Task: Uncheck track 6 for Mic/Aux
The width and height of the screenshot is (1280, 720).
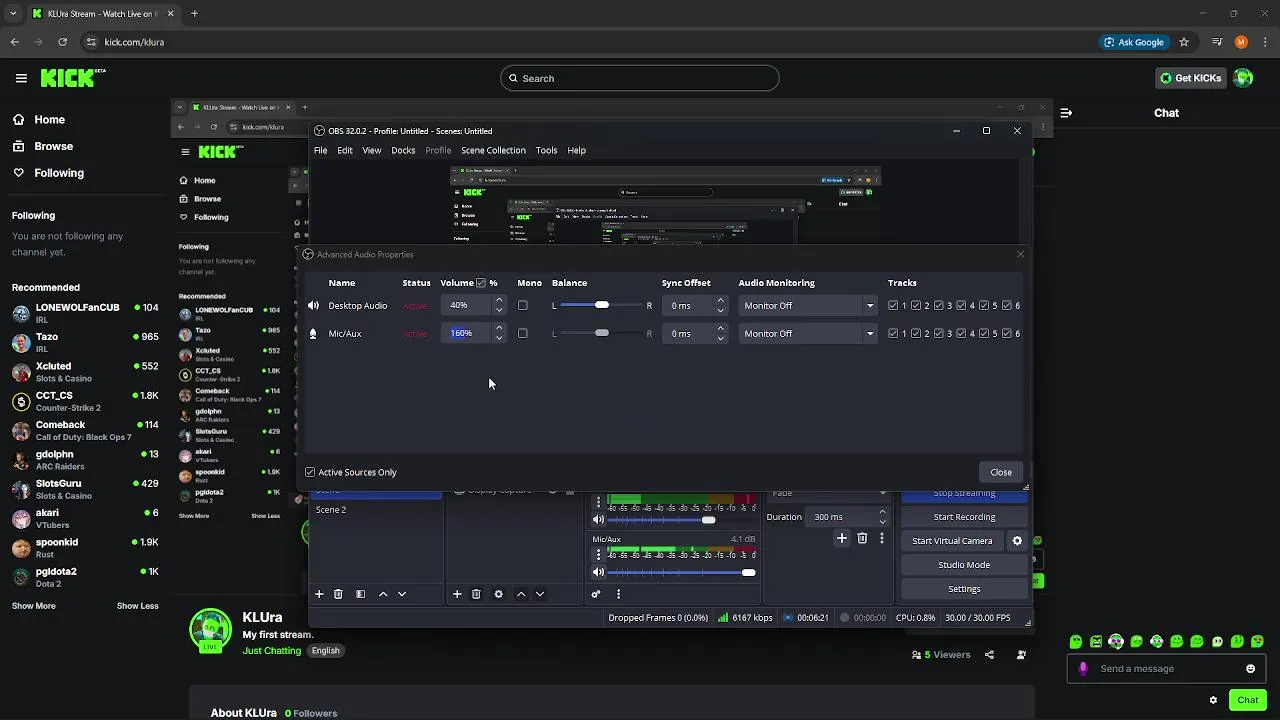Action: [1007, 333]
